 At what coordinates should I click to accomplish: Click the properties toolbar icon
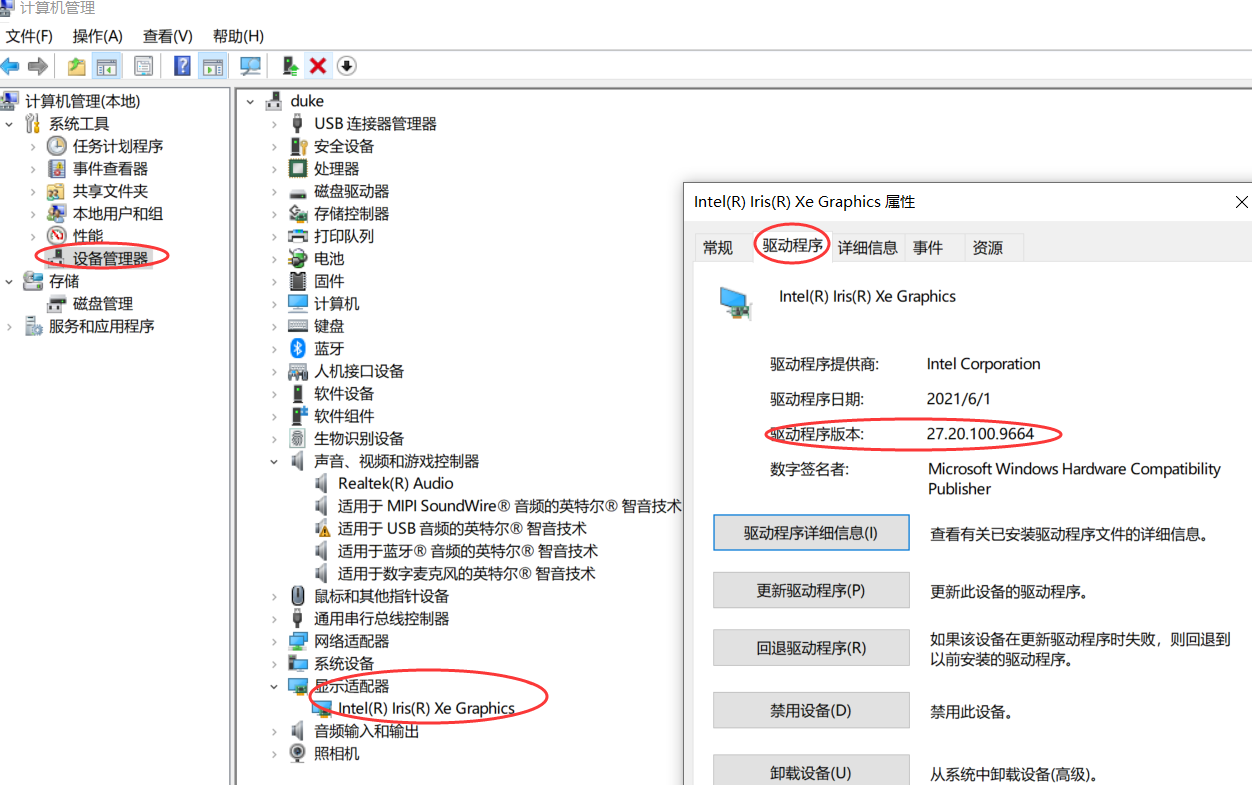[143, 66]
